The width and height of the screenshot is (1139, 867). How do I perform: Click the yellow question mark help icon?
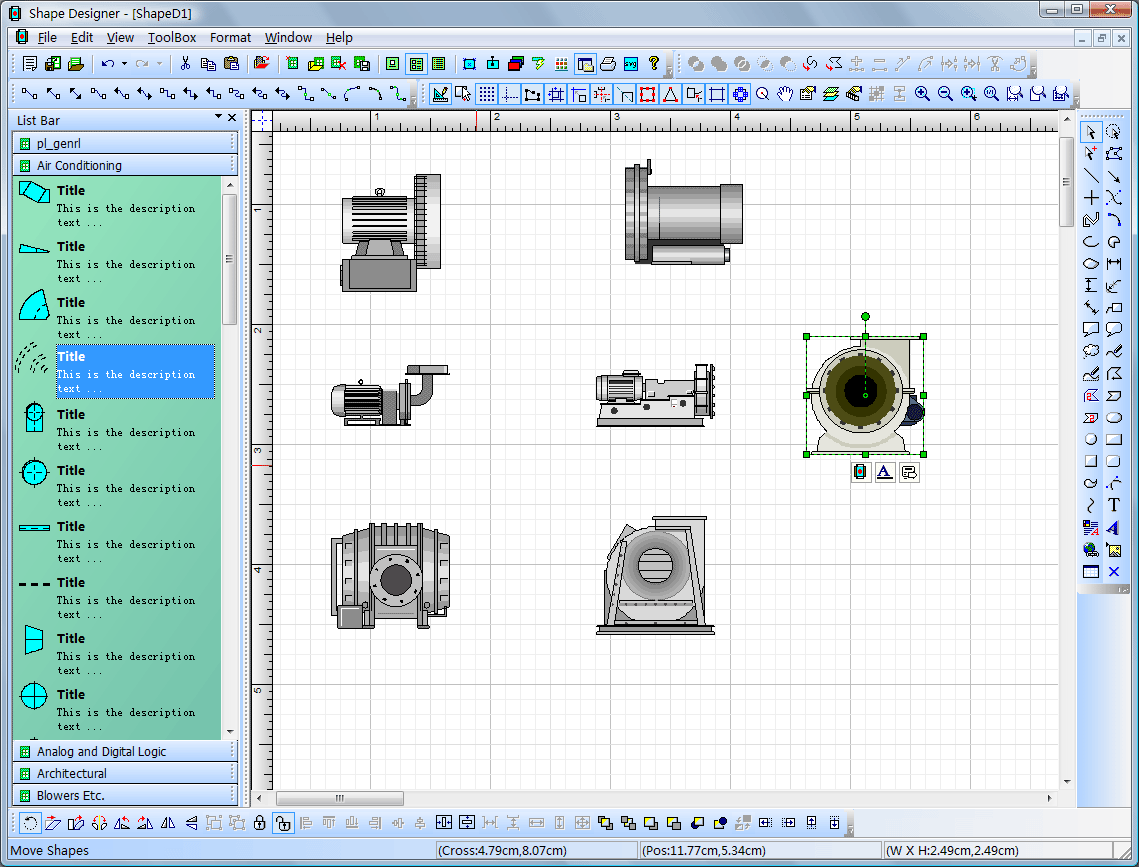point(654,64)
